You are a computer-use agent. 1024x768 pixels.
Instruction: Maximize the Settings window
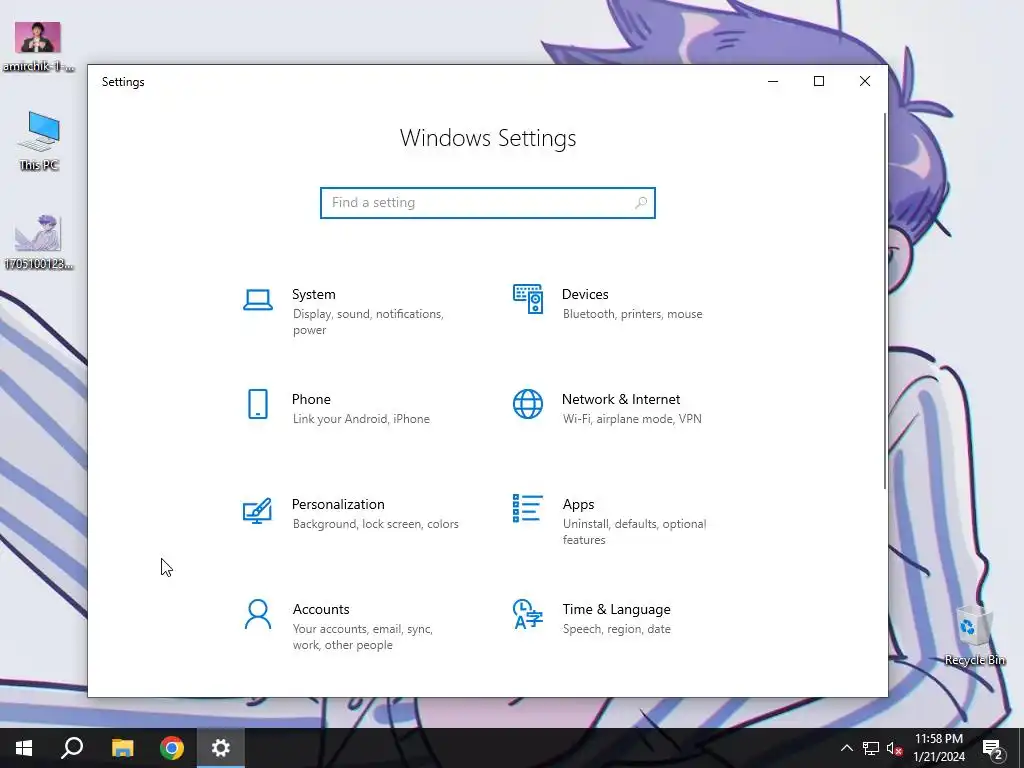(x=819, y=82)
